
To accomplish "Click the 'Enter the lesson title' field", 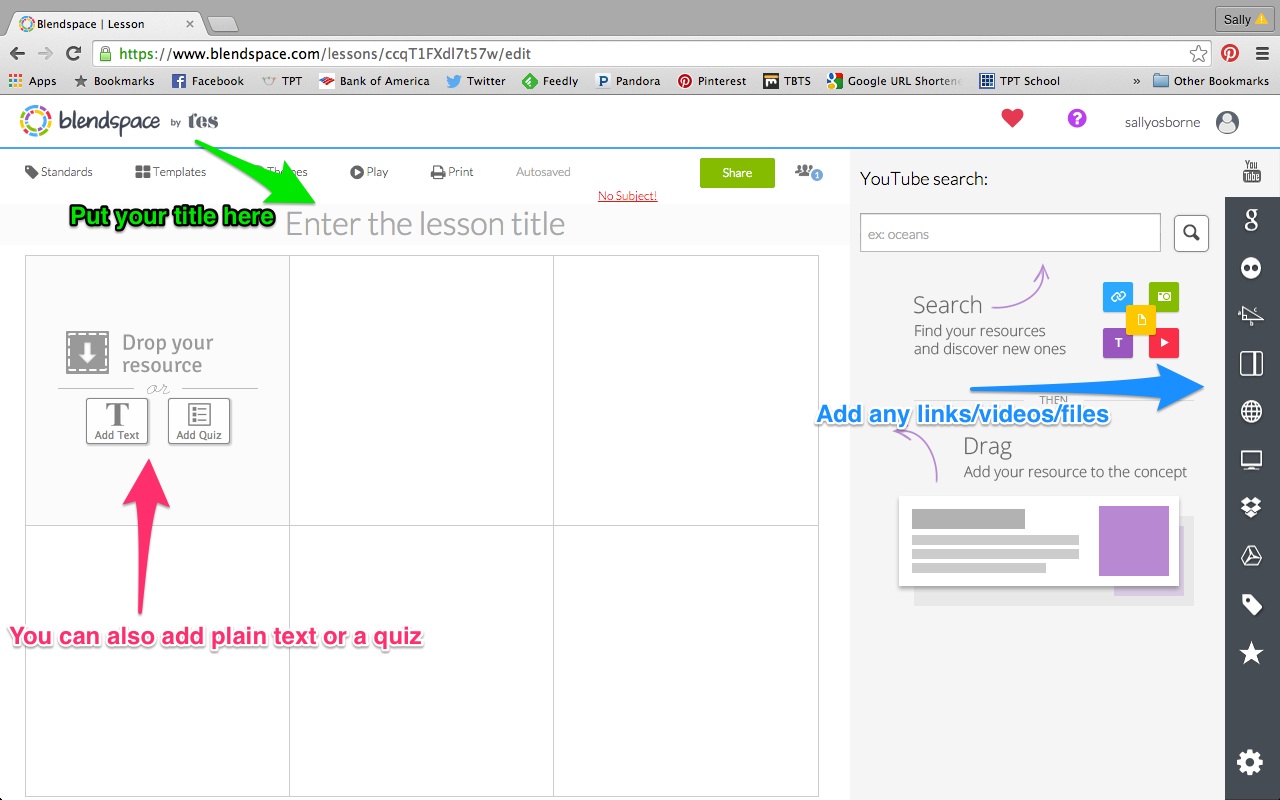I will pos(426,224).
